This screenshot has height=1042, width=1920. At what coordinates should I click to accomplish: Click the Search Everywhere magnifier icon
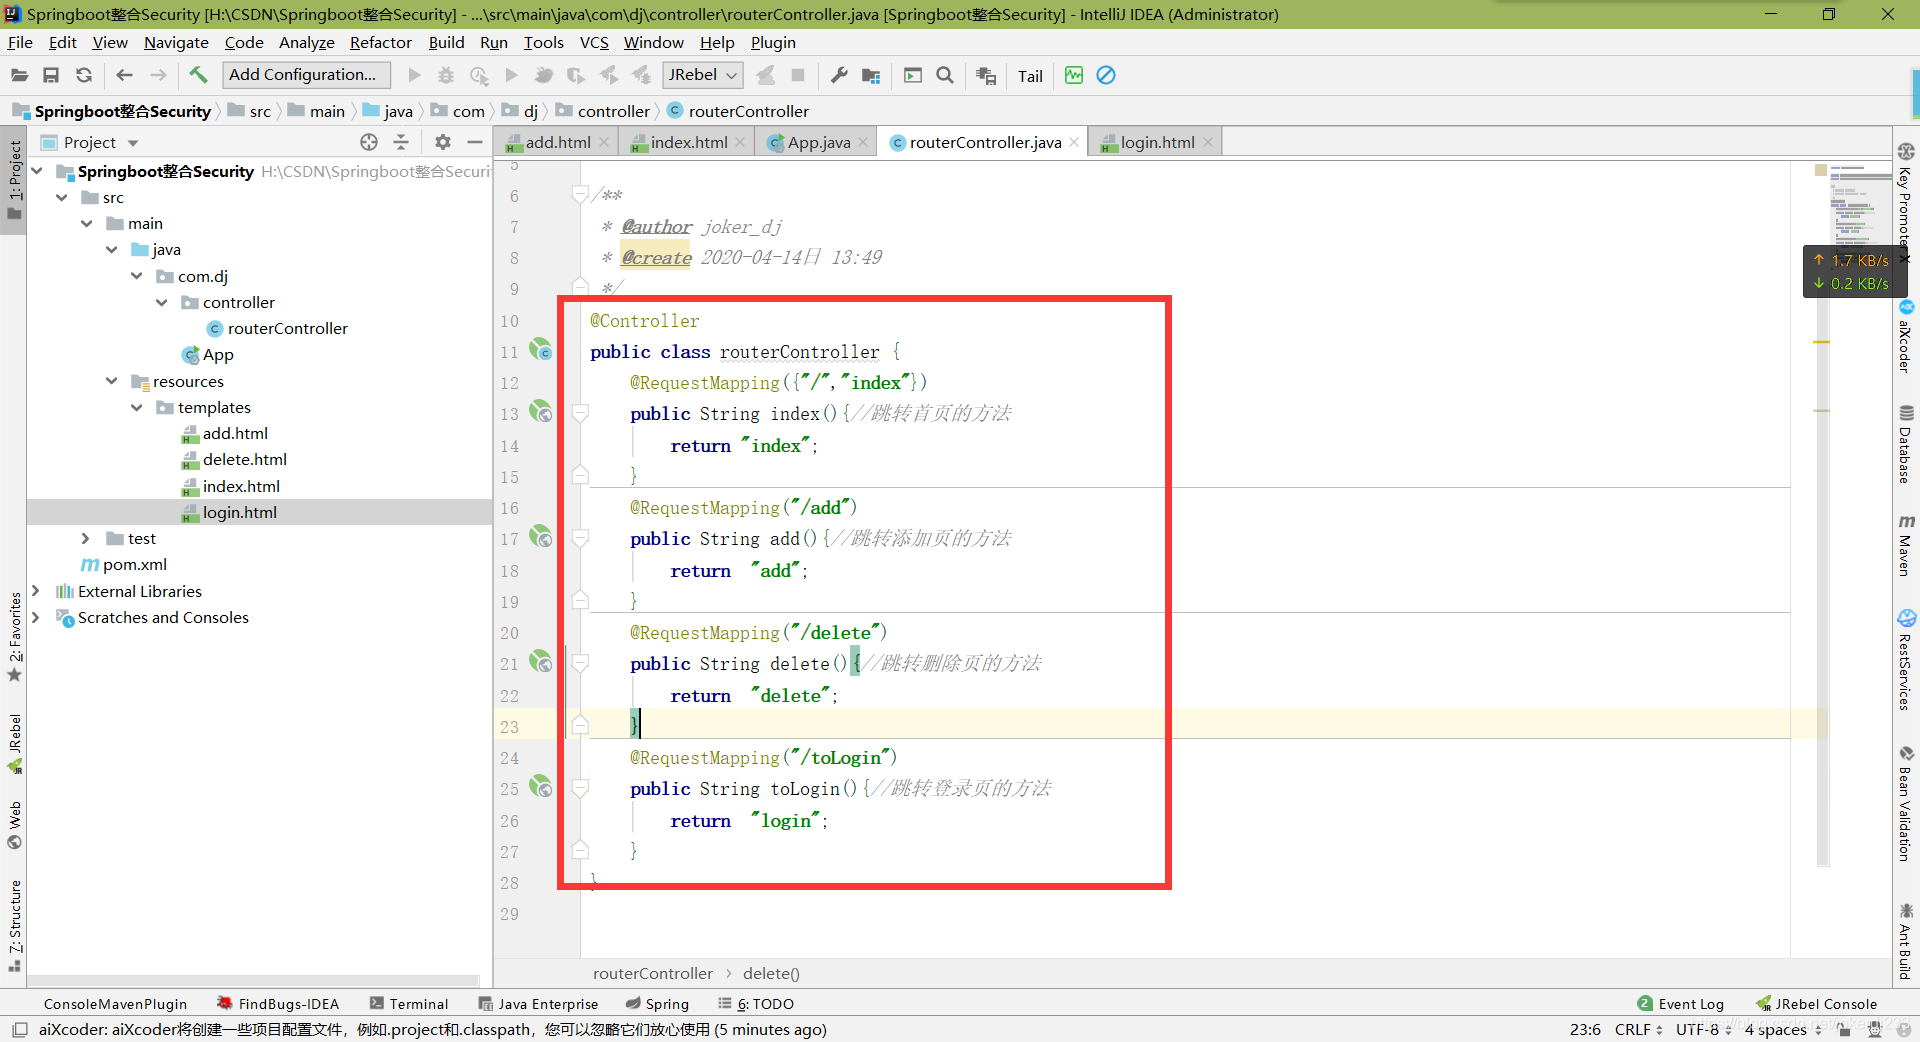coord(944,75)
